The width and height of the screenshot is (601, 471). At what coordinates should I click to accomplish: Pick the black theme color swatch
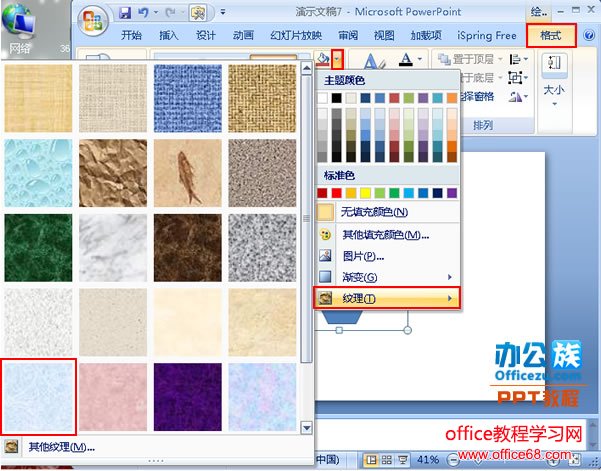[336, 98]
